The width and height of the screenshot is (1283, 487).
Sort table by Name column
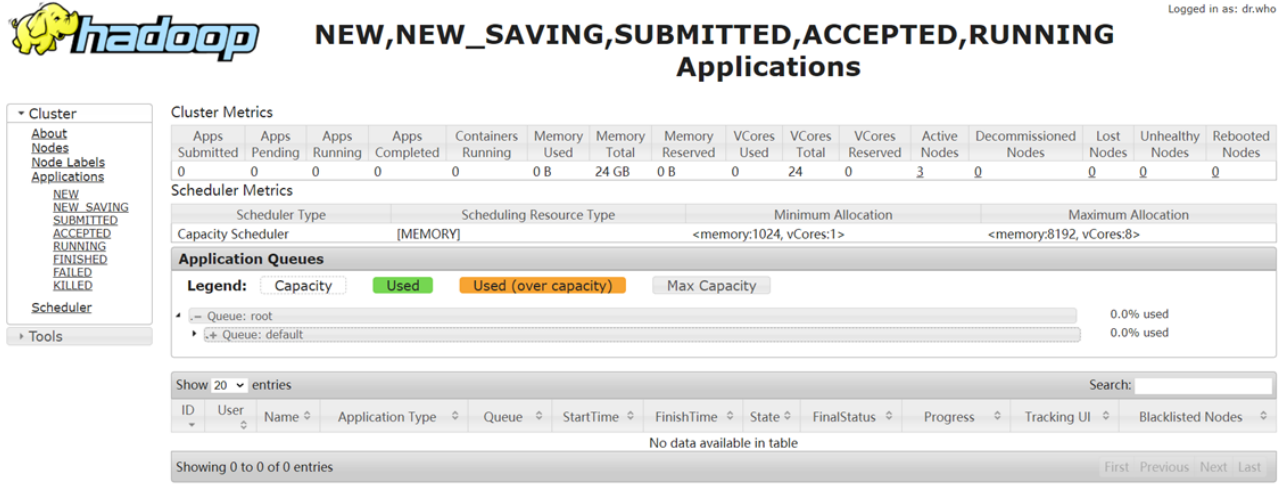click(288, 417)
